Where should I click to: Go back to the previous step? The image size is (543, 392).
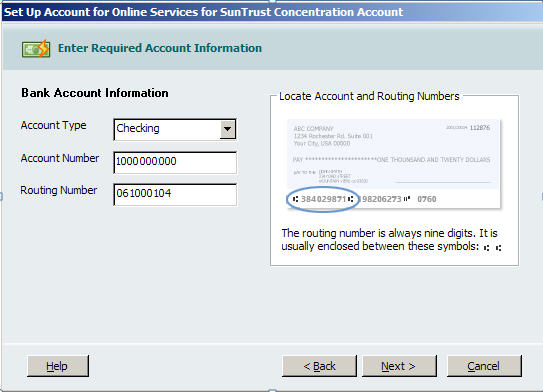click(x=319, y=366)
